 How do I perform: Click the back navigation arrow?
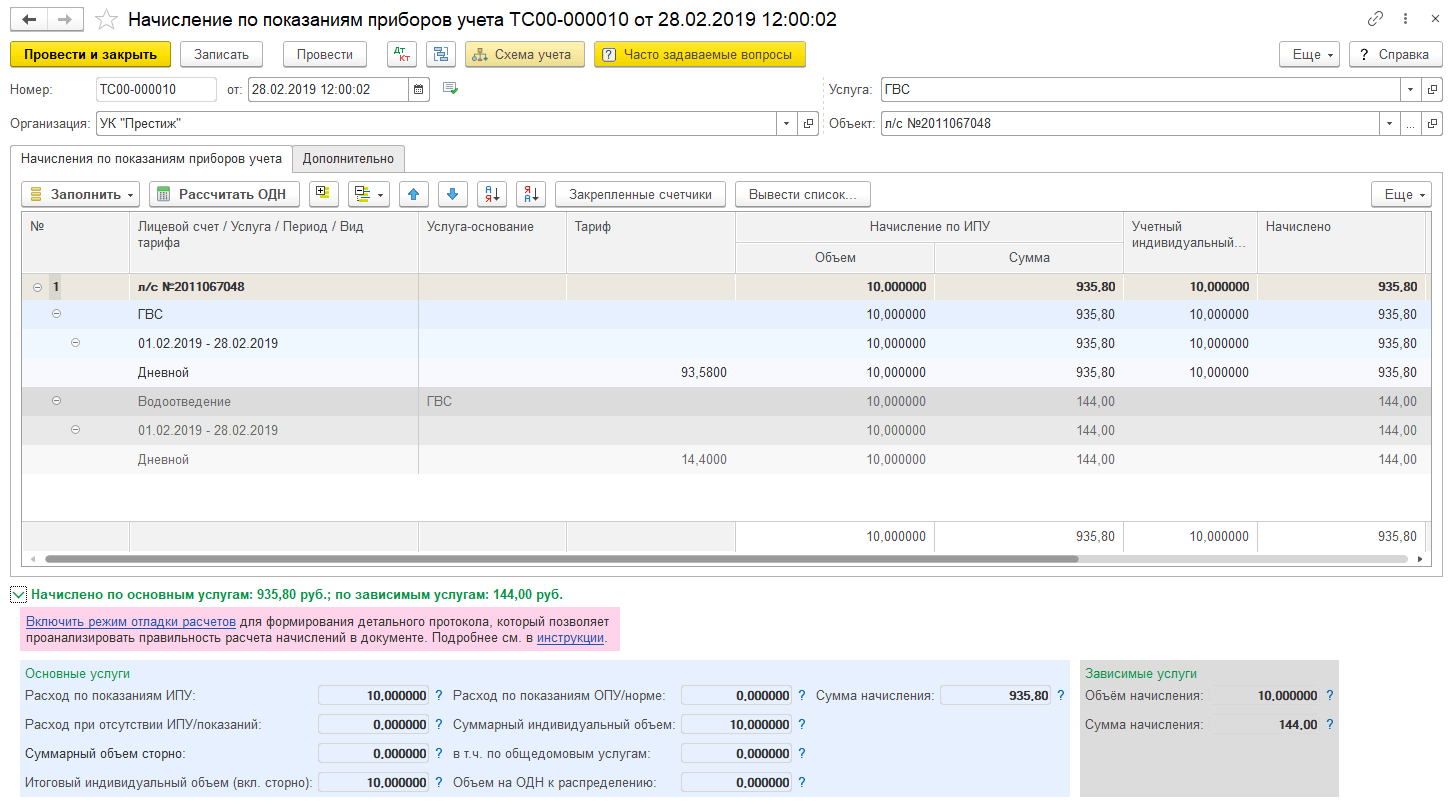pyautogui.click(x=30, y=19)
